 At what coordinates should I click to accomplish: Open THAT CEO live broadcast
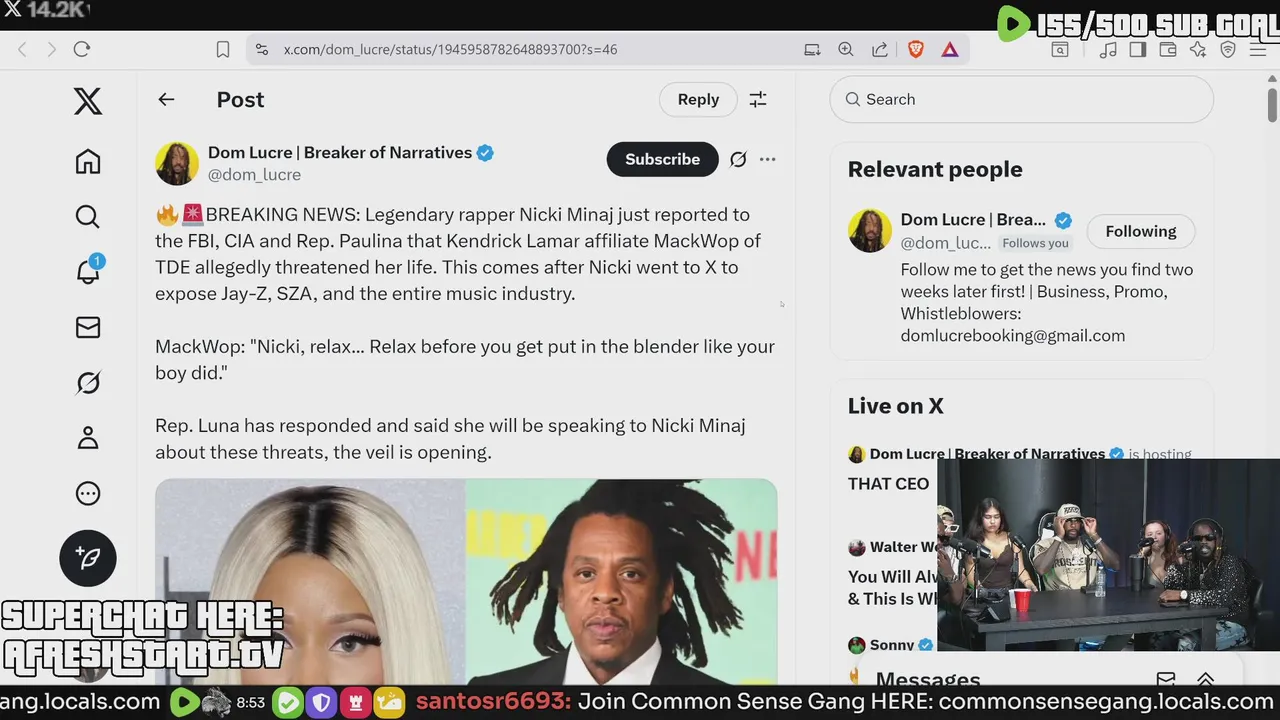pyautogui.click(x=889, y=484)
